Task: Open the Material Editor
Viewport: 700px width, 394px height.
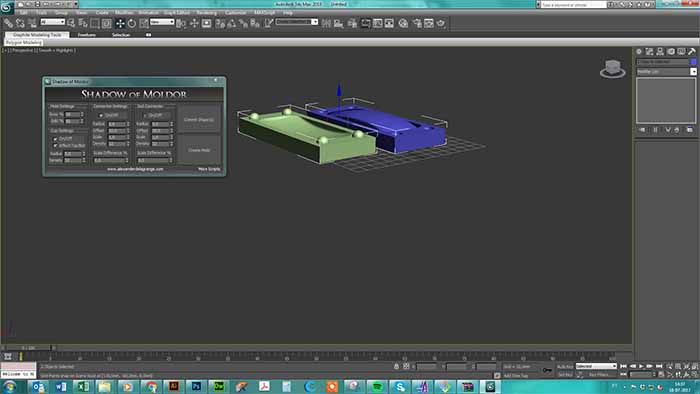Action: pos(403,23)
